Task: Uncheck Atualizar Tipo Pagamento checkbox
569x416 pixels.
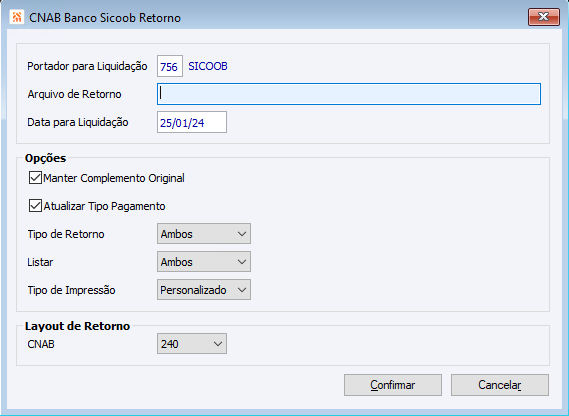Action: (35, 206)
